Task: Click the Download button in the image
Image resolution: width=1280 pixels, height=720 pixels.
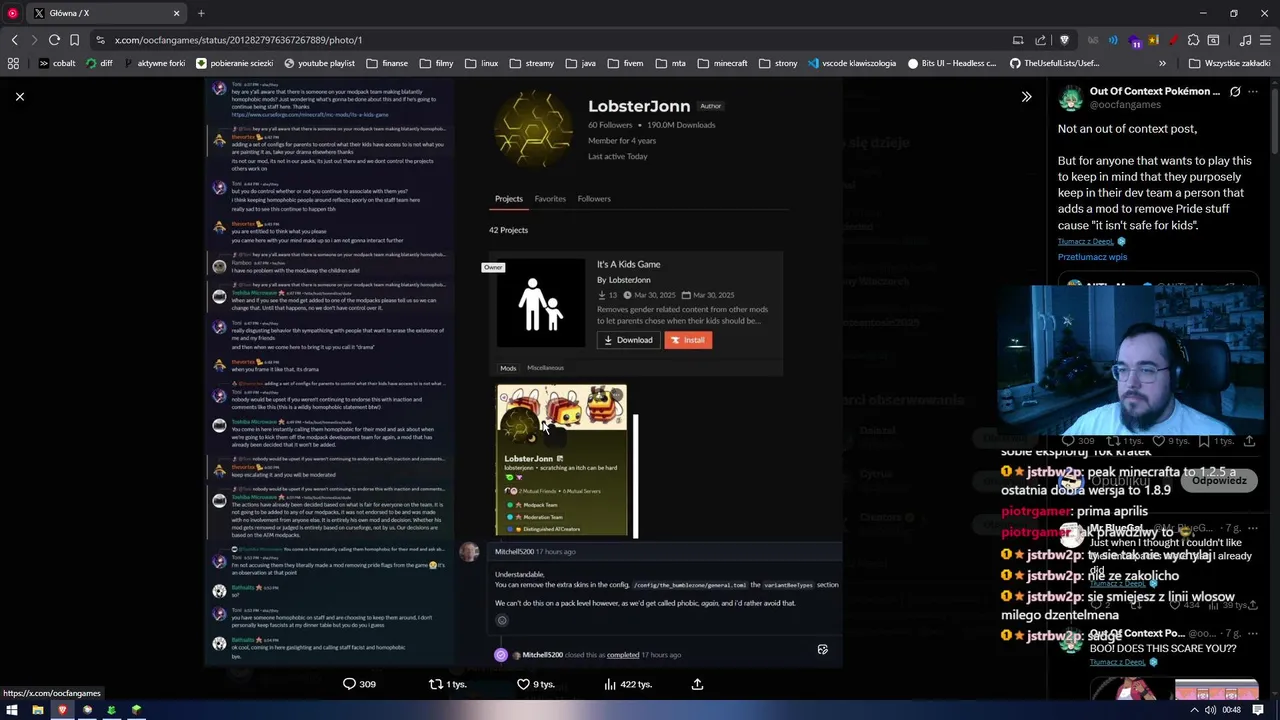Action: (628, 340)
